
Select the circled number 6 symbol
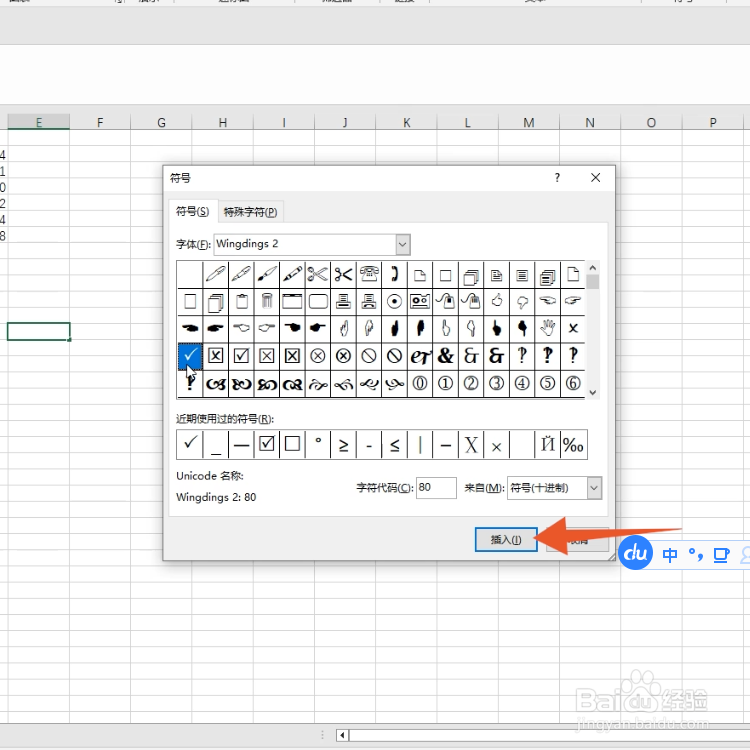point(573,384)
